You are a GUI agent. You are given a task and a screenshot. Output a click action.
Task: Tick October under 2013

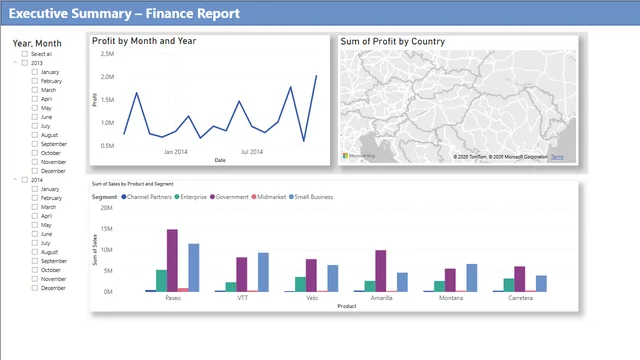[x=35, y=153]
